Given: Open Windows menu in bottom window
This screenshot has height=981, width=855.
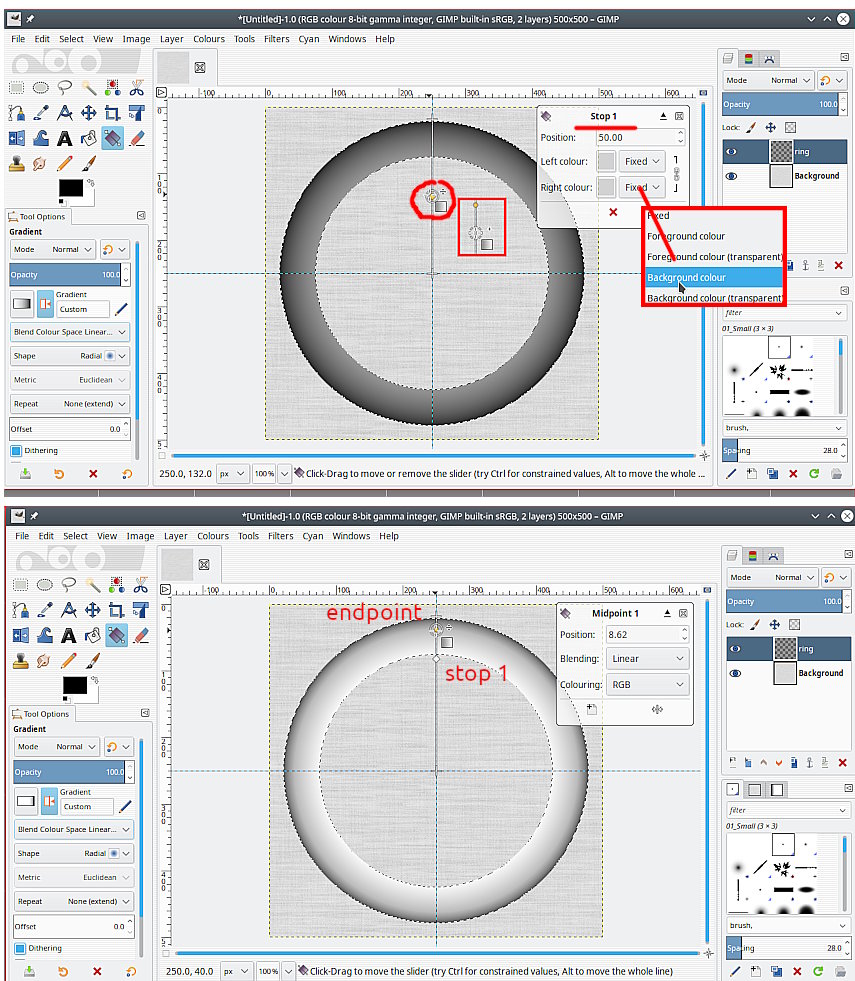Looking at the screenshot, I should pos(351,536).
